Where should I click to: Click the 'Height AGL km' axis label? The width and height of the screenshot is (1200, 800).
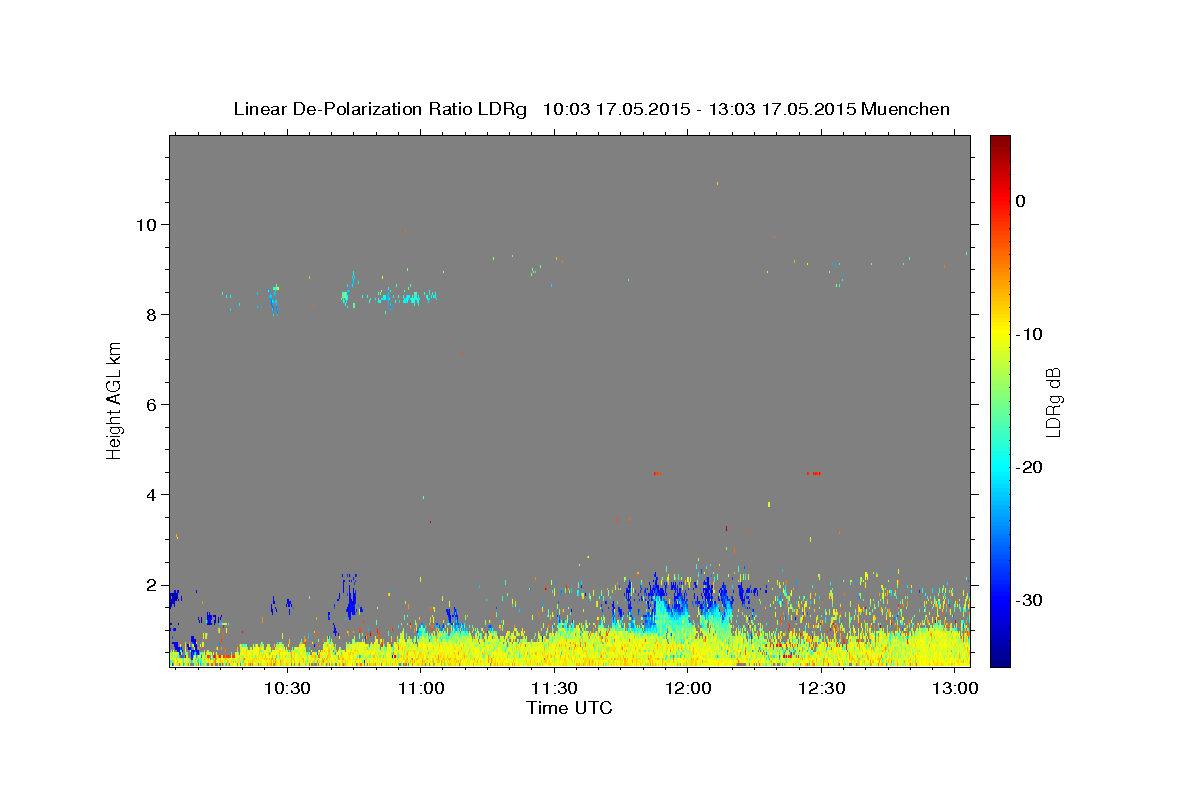coord(115,400)
